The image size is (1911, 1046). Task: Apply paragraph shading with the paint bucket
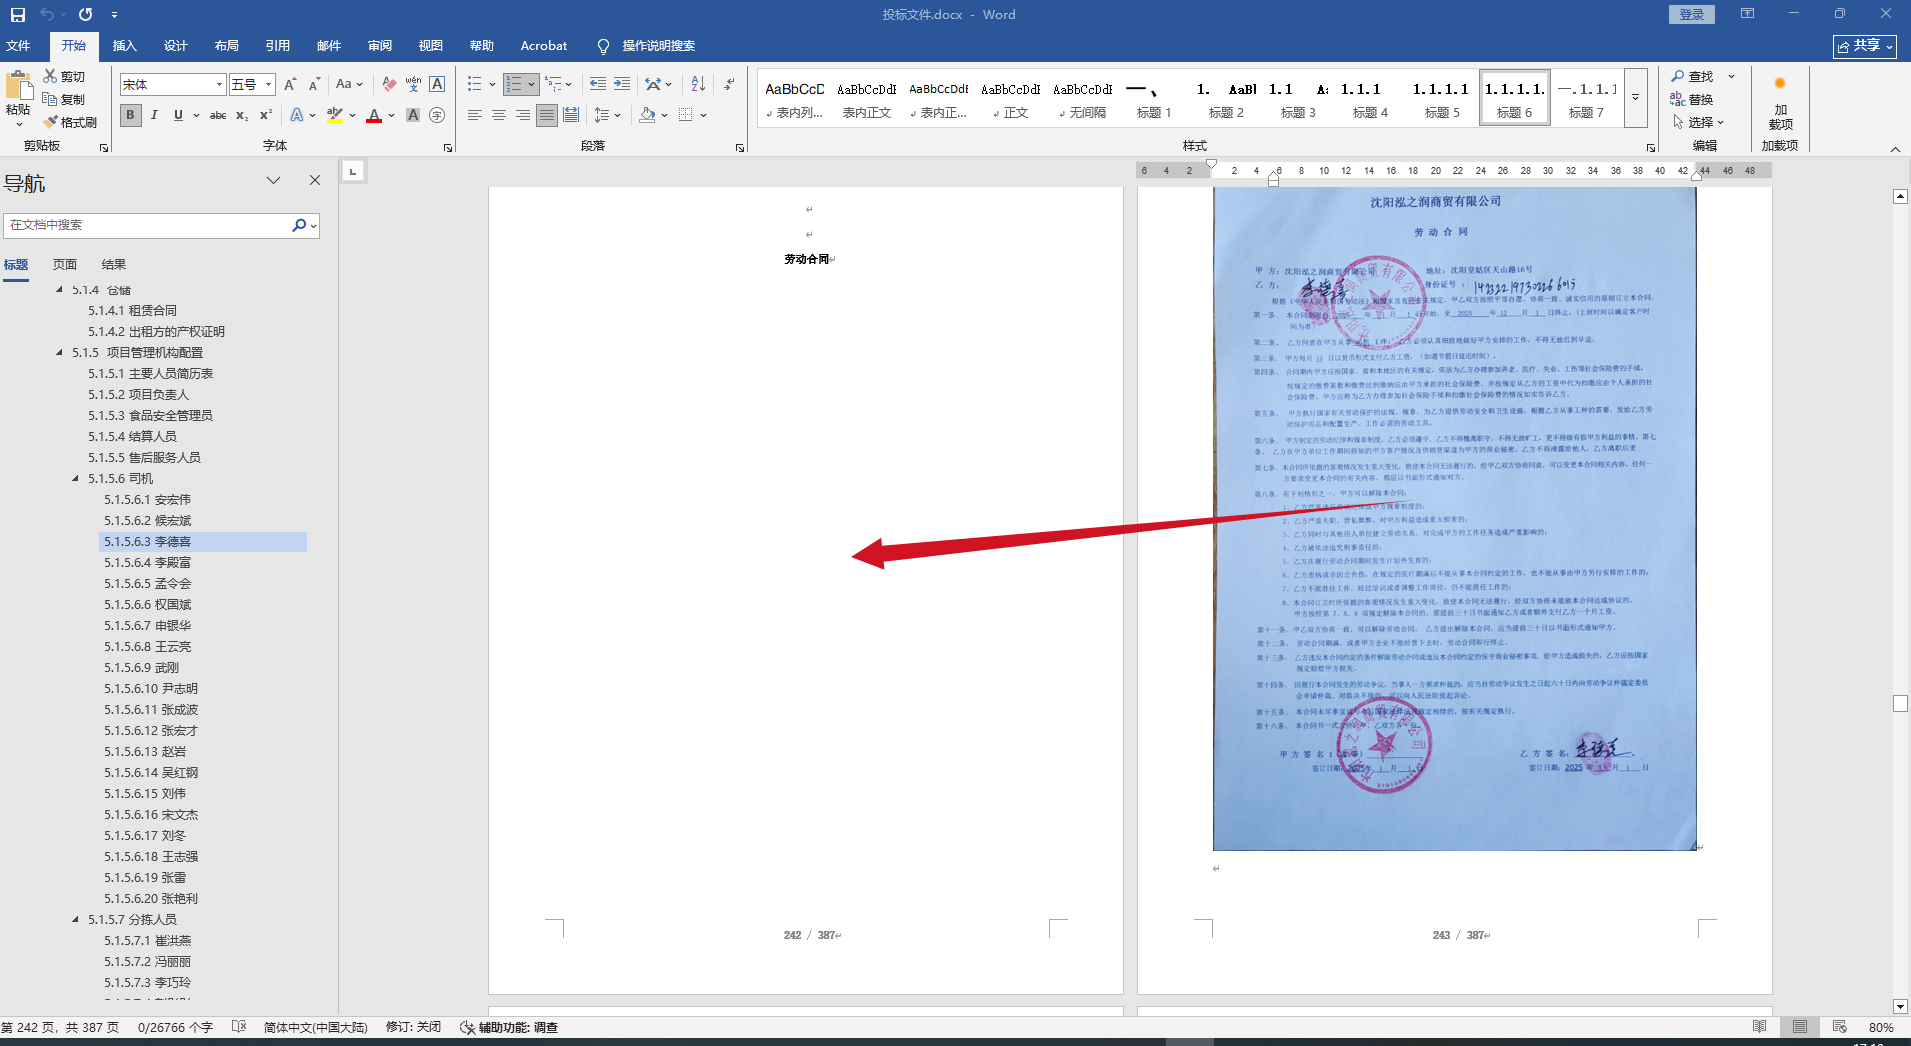pyautogui.click(x=647, y=115)
